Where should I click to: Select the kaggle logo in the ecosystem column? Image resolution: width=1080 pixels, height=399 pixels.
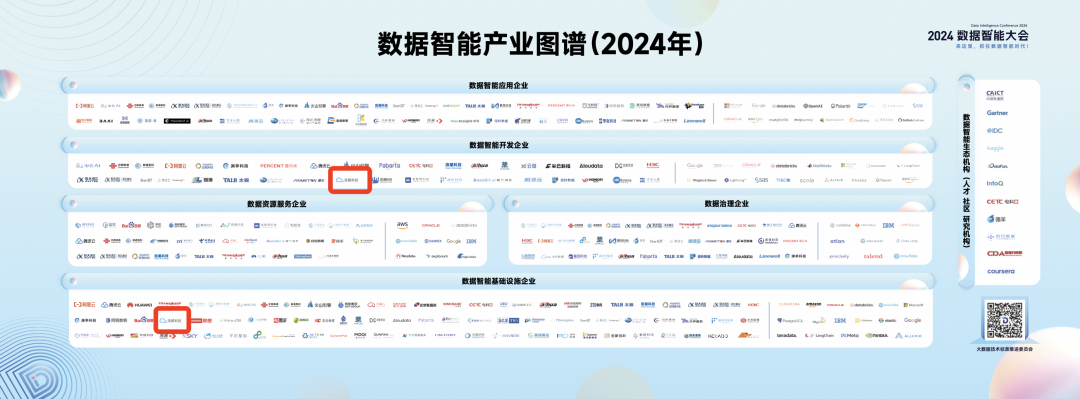(995, 148)
